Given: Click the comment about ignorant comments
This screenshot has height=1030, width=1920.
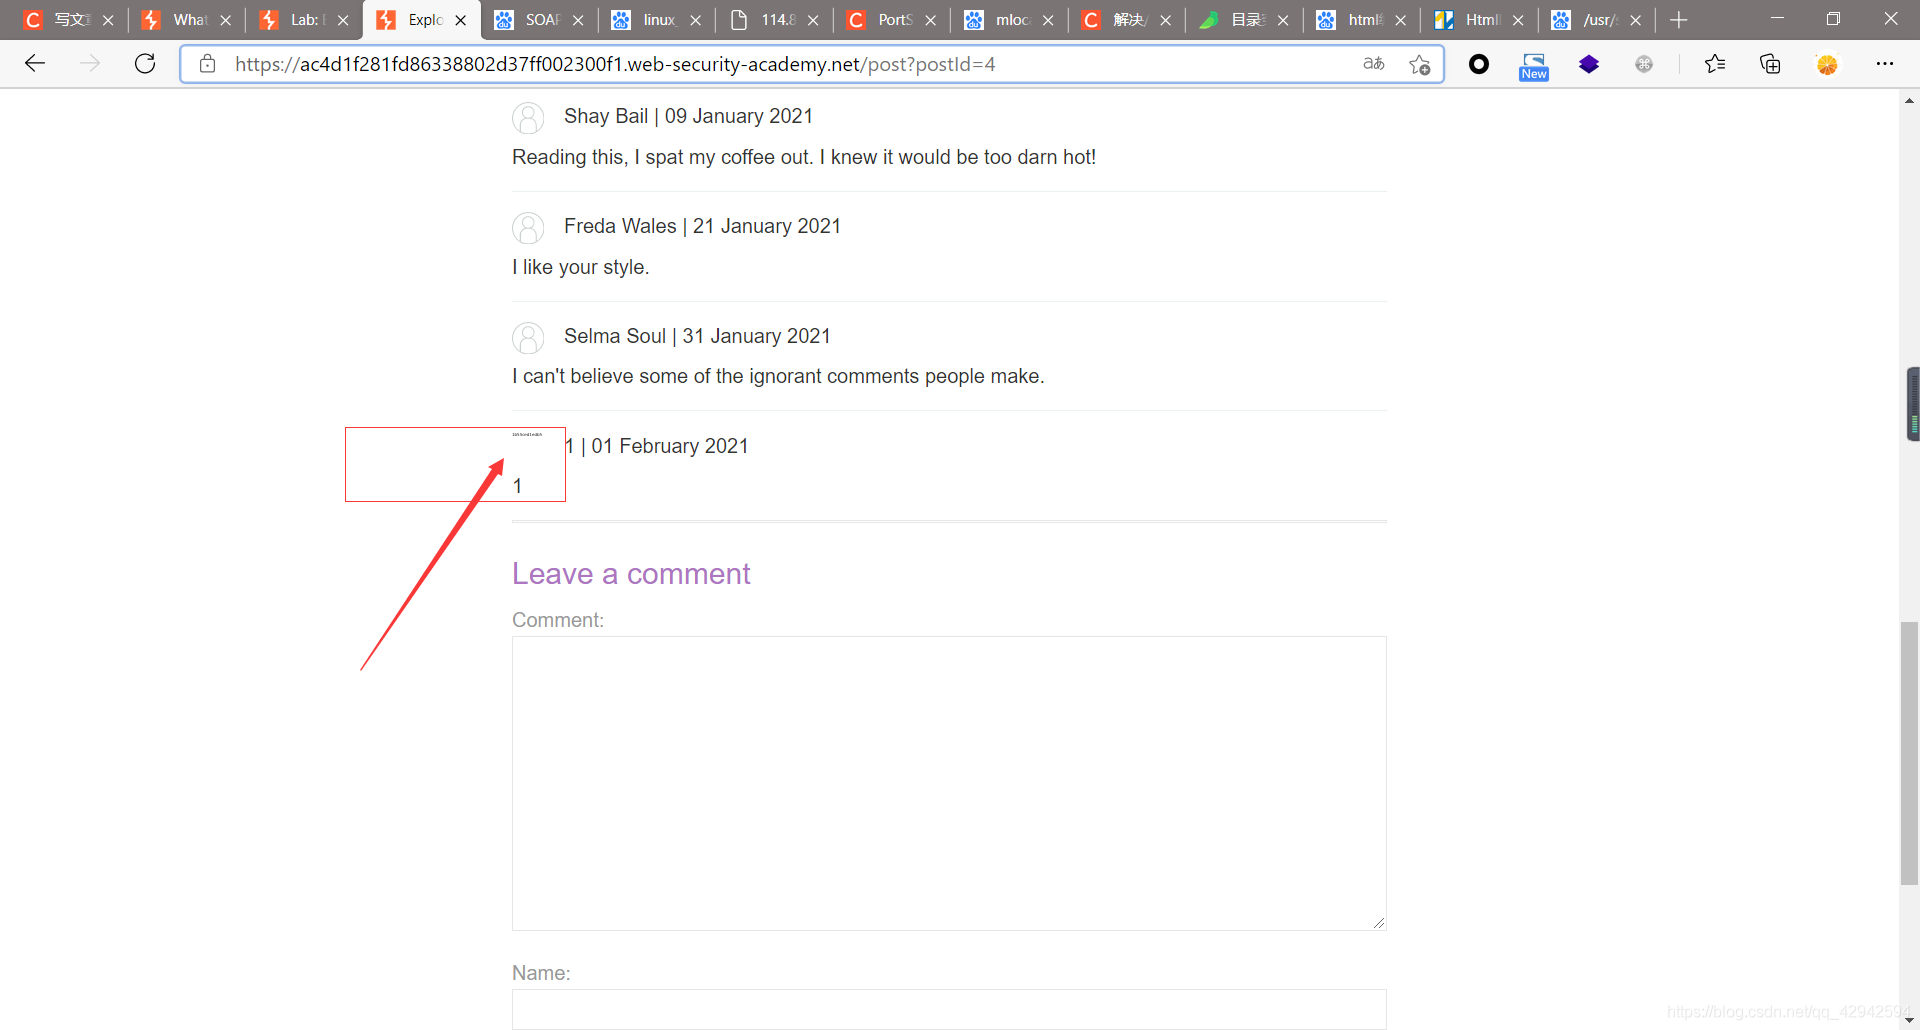Looking at the screenshot, I should (778, 376).
